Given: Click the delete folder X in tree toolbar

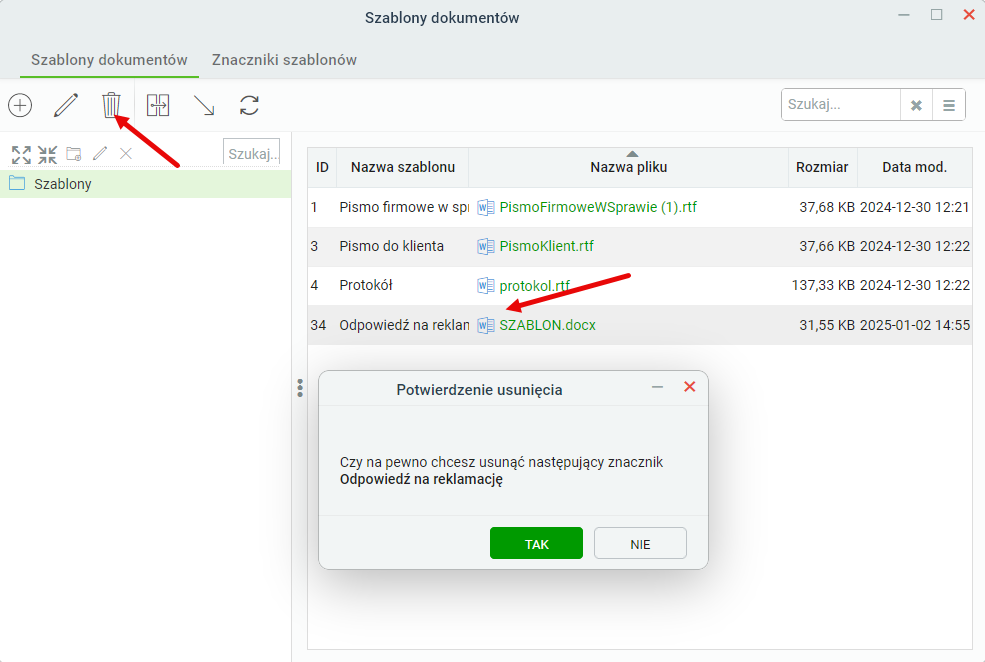Looking at the screenshot, I should [126, 153].
